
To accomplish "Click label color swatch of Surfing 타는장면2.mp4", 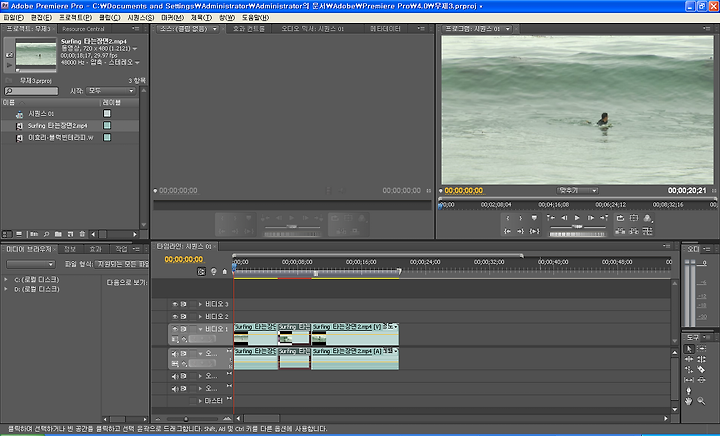I will (107, 125).
